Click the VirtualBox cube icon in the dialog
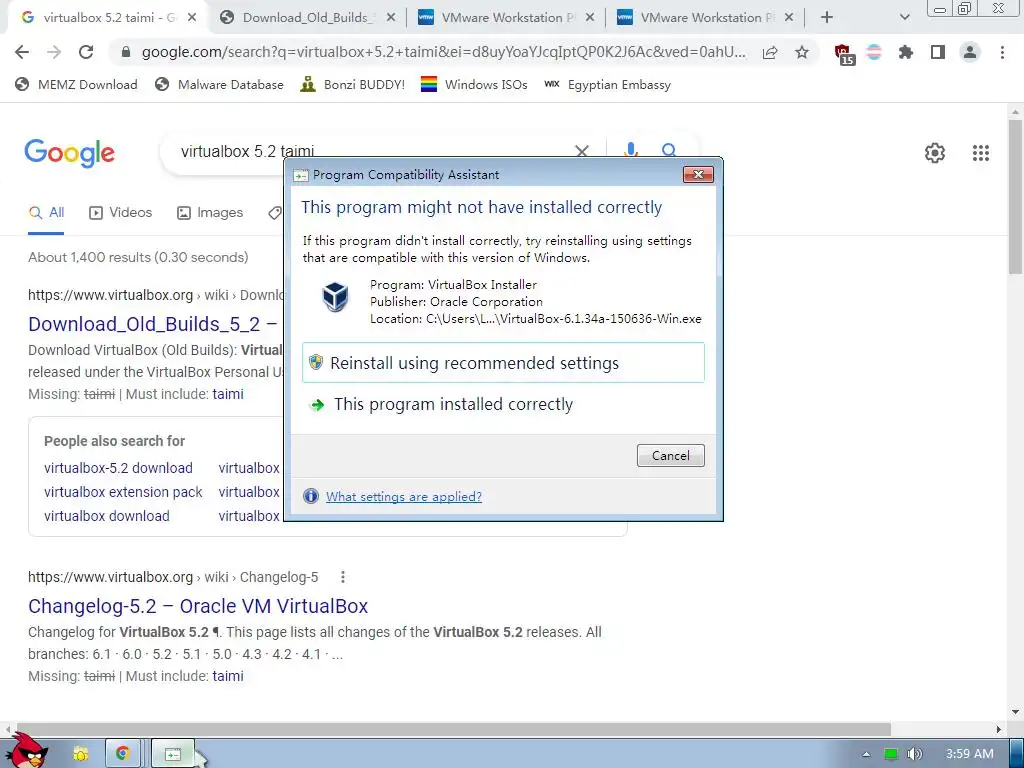The image size is (1024, 768). click(x=336, y=297)
